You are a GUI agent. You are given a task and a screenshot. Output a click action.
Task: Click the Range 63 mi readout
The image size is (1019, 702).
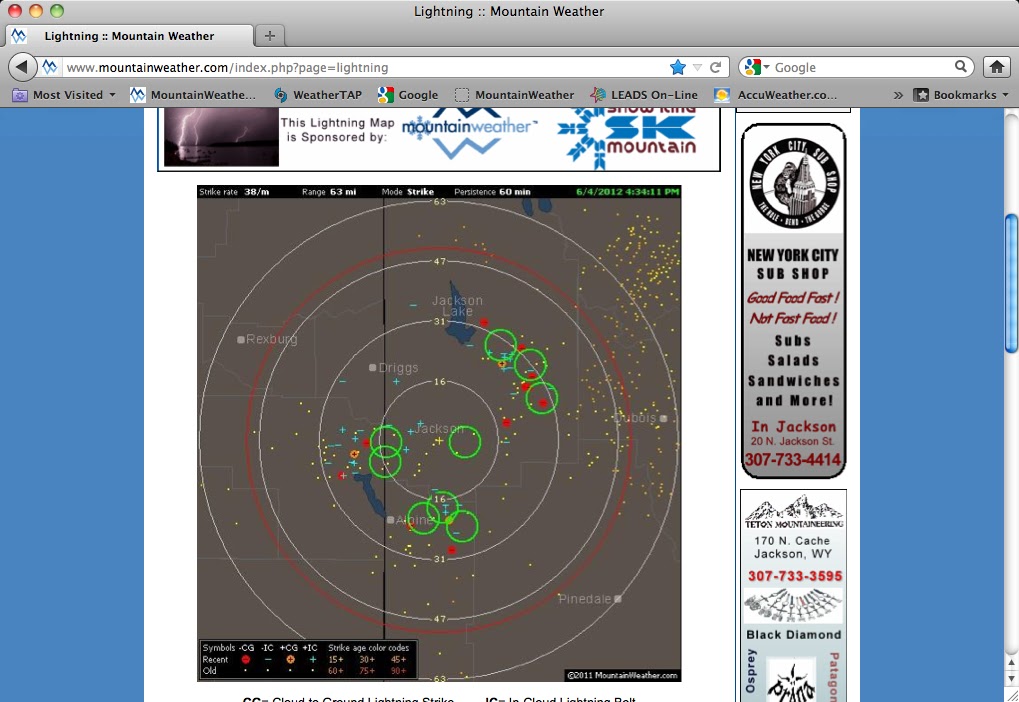coord(329,192)
